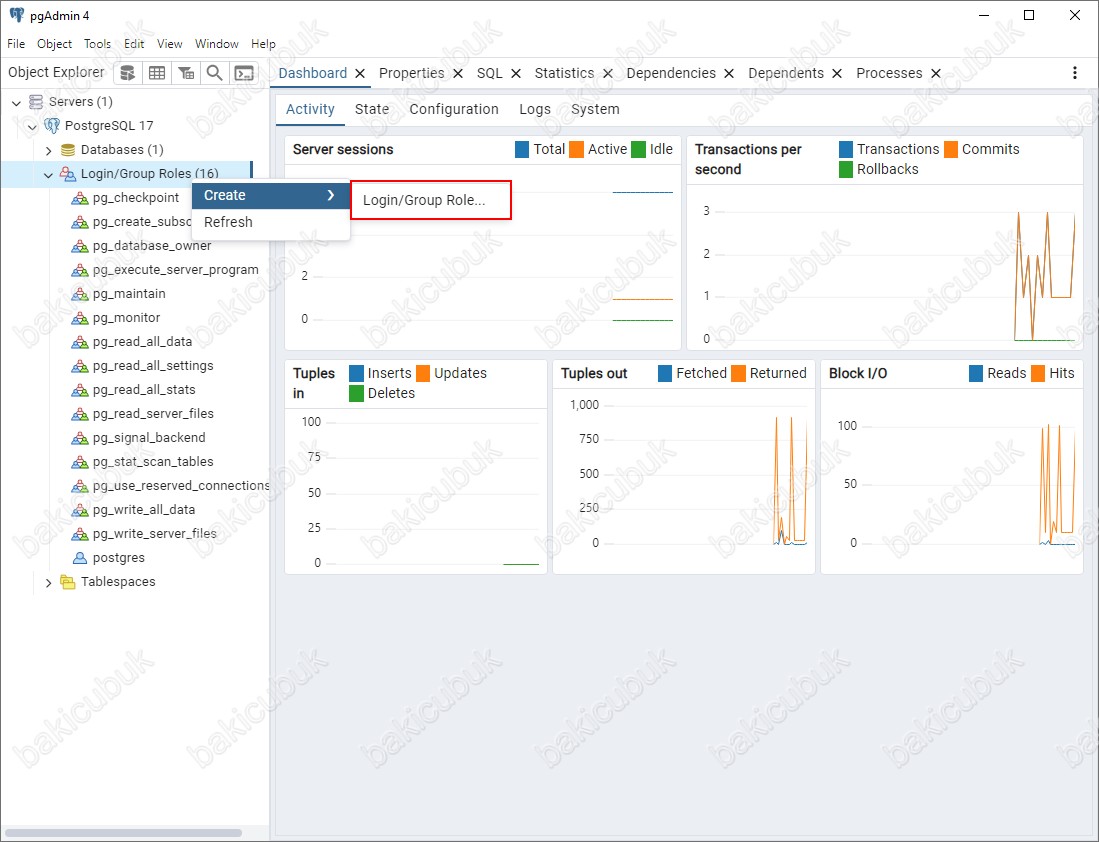Screen dimensions: 1099x842
Task: Click the green Deletes legend swatch
Action: tap(356, 393)
